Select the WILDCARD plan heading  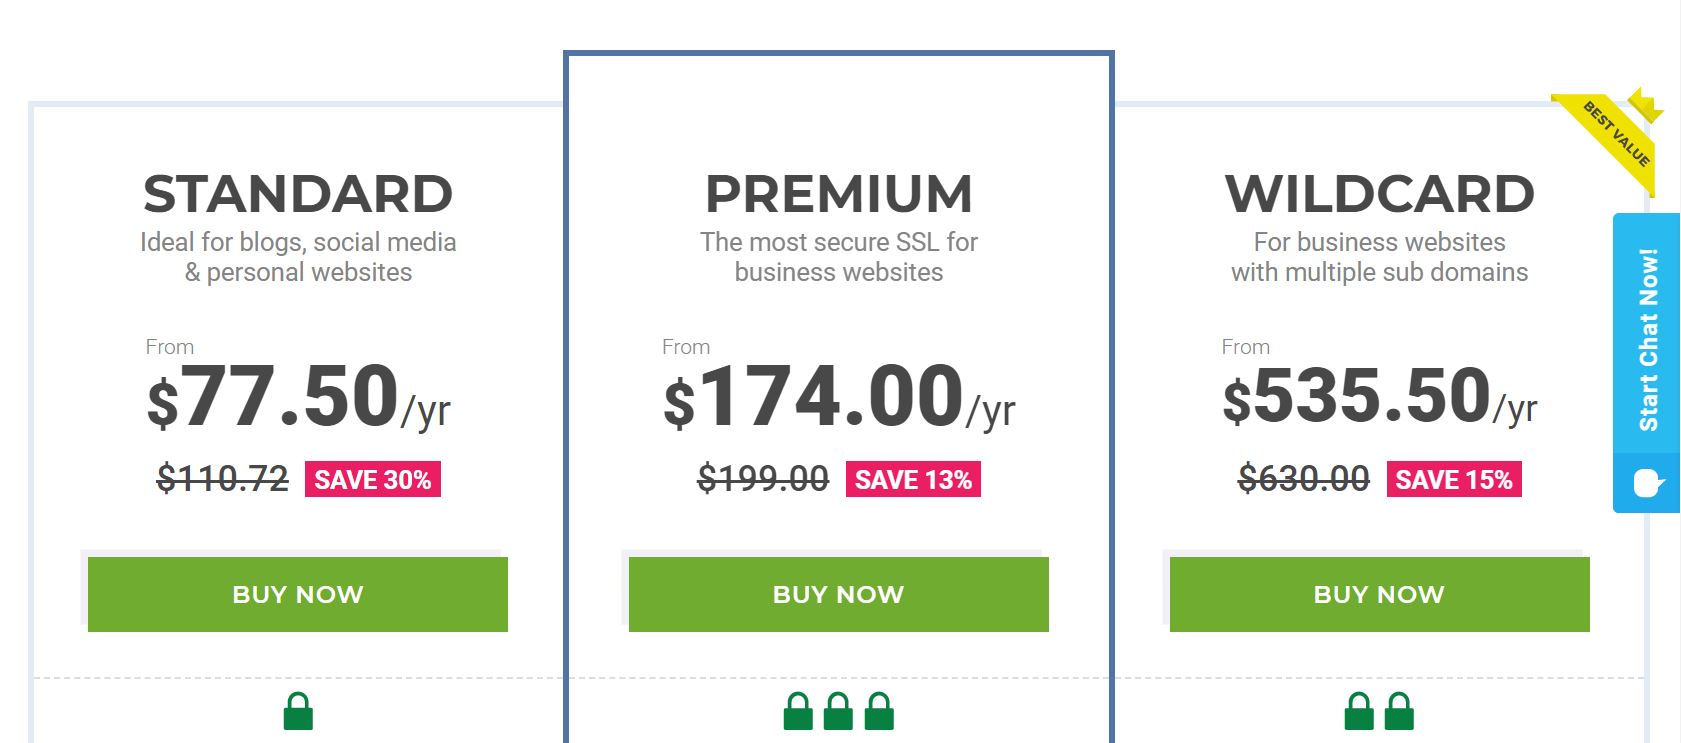(1380, 194)
